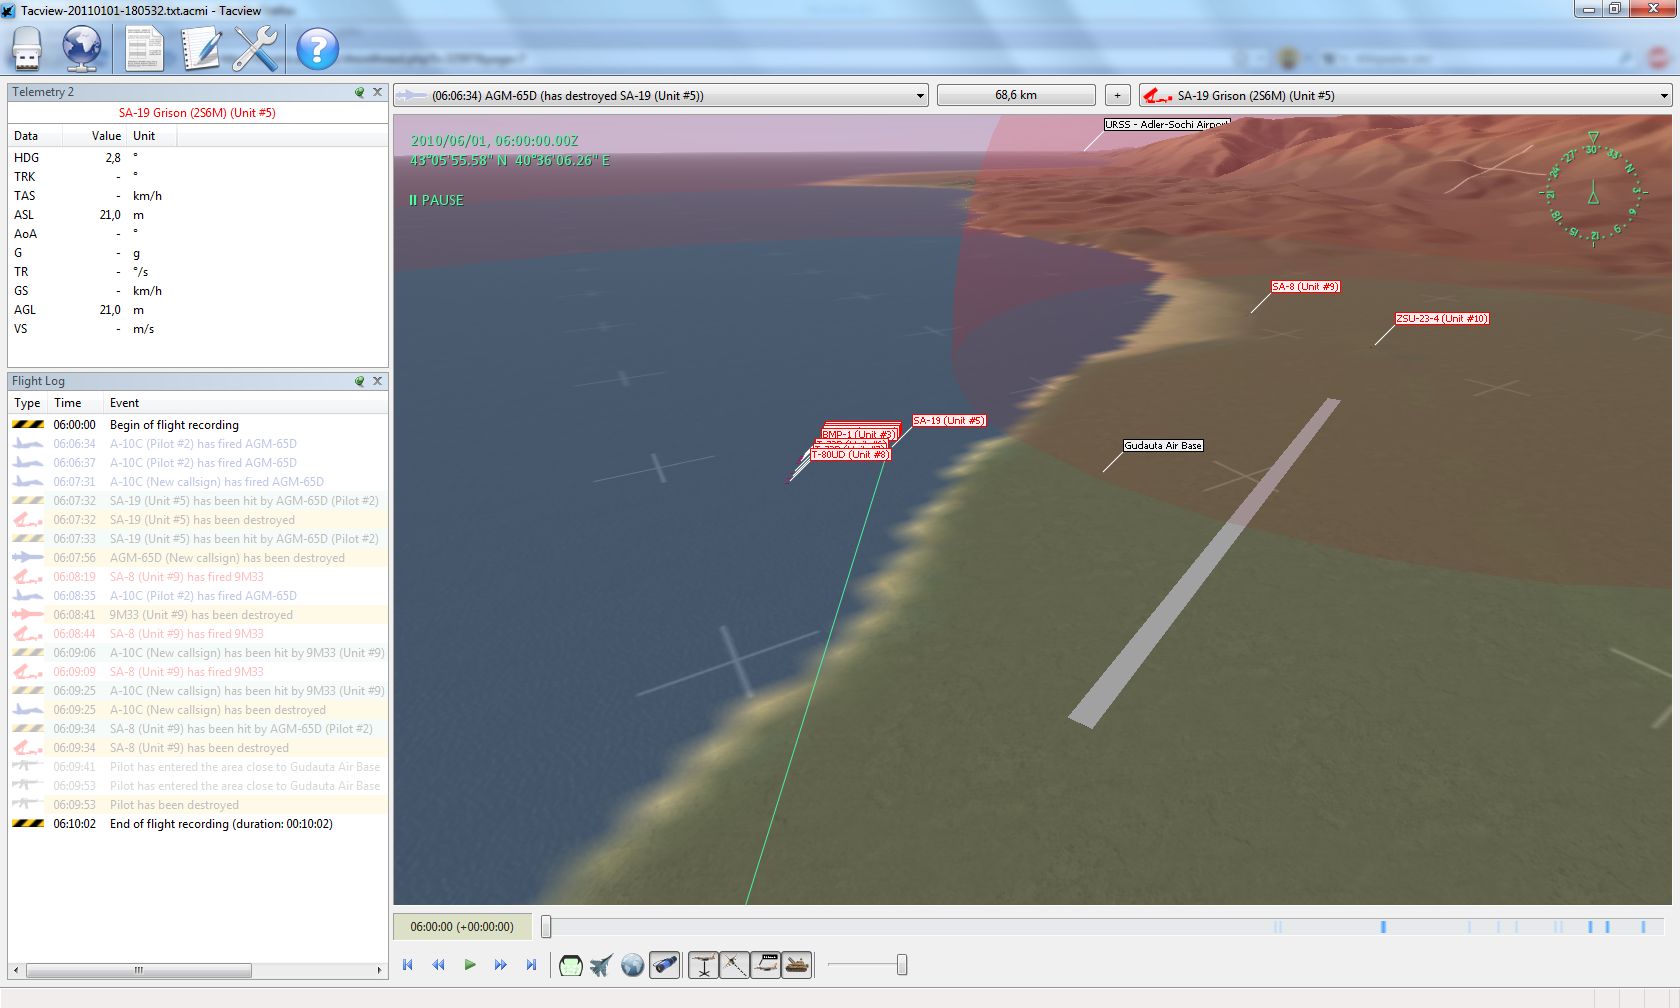Click the Type column header in Flight Log
Screen dimensions: 1680x1008
tap(28, 403)
